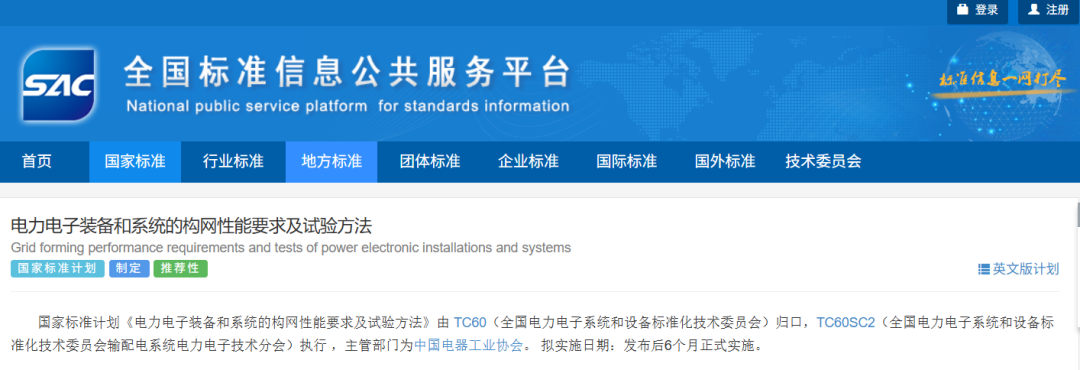
Task: Open the 登录 login button
Action: (x=977, y=11)
